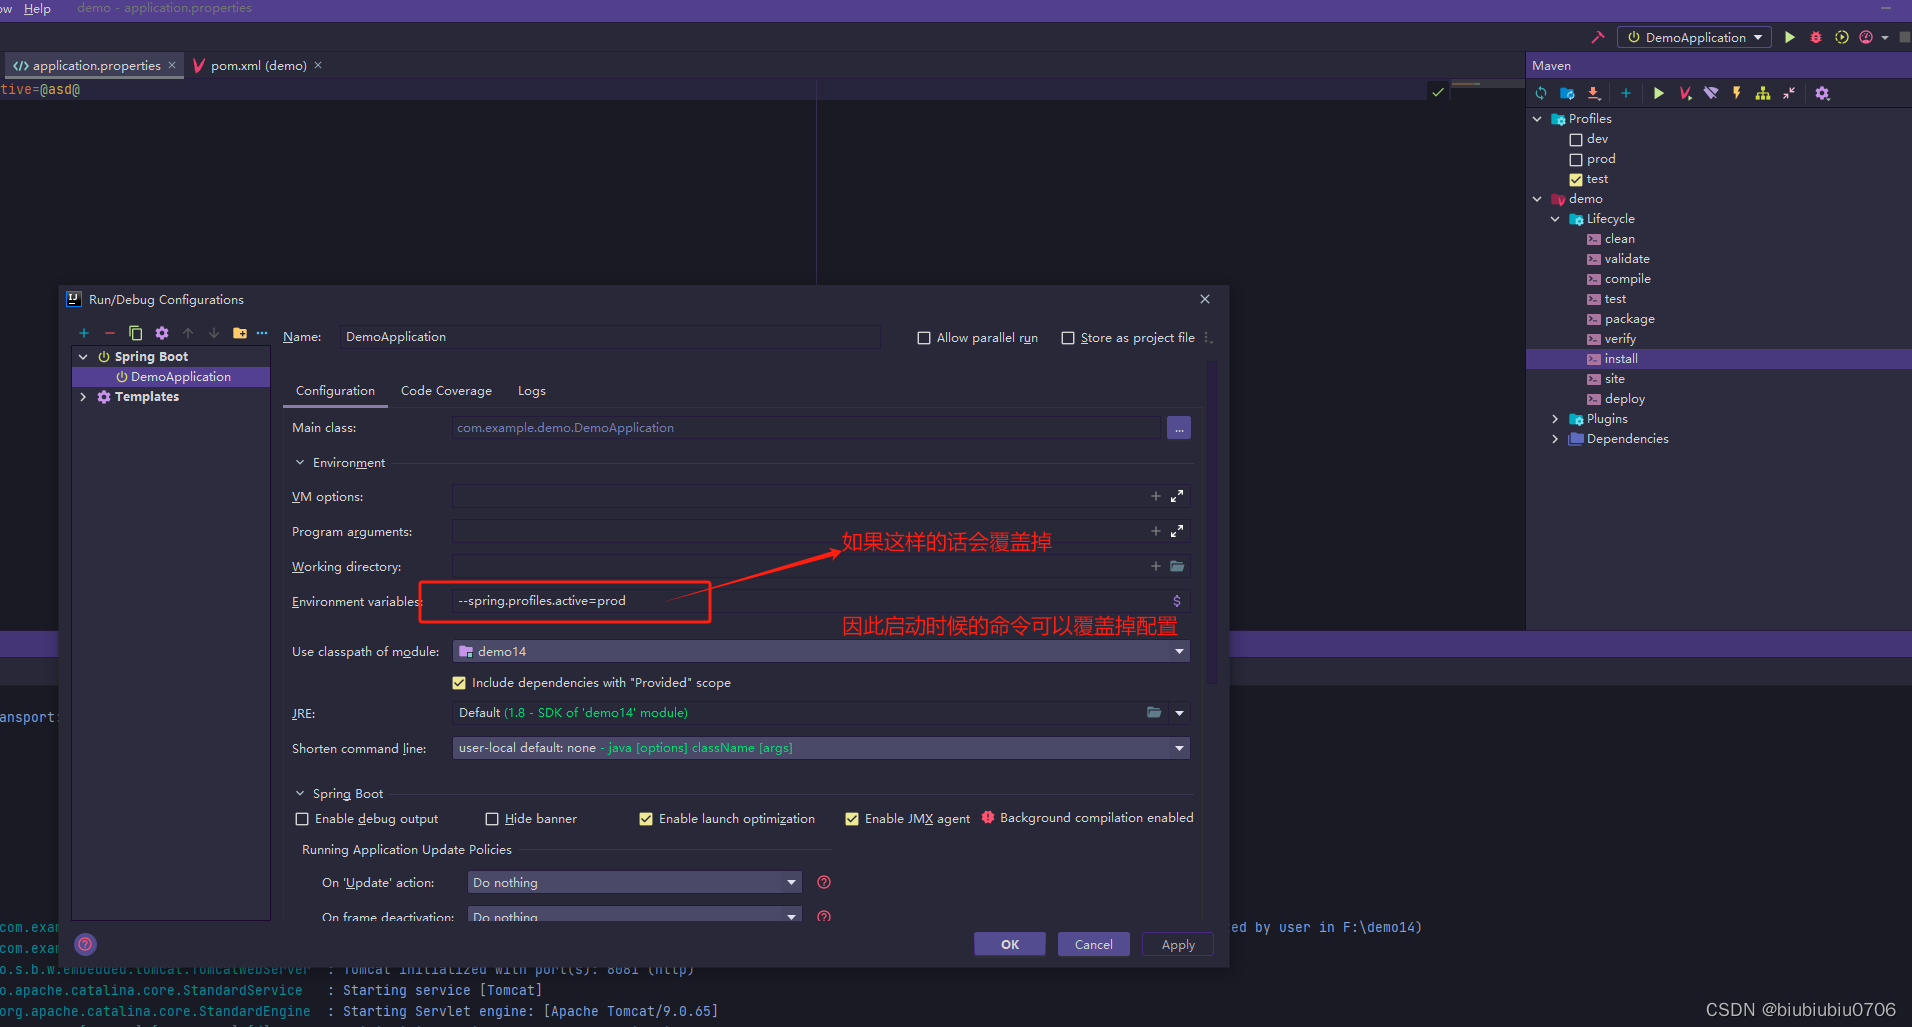This screenshot has width=1912, height=1027.
Task: Open Maven settings gear icon
Action: pyautogui.click(x=1822, y=92)
